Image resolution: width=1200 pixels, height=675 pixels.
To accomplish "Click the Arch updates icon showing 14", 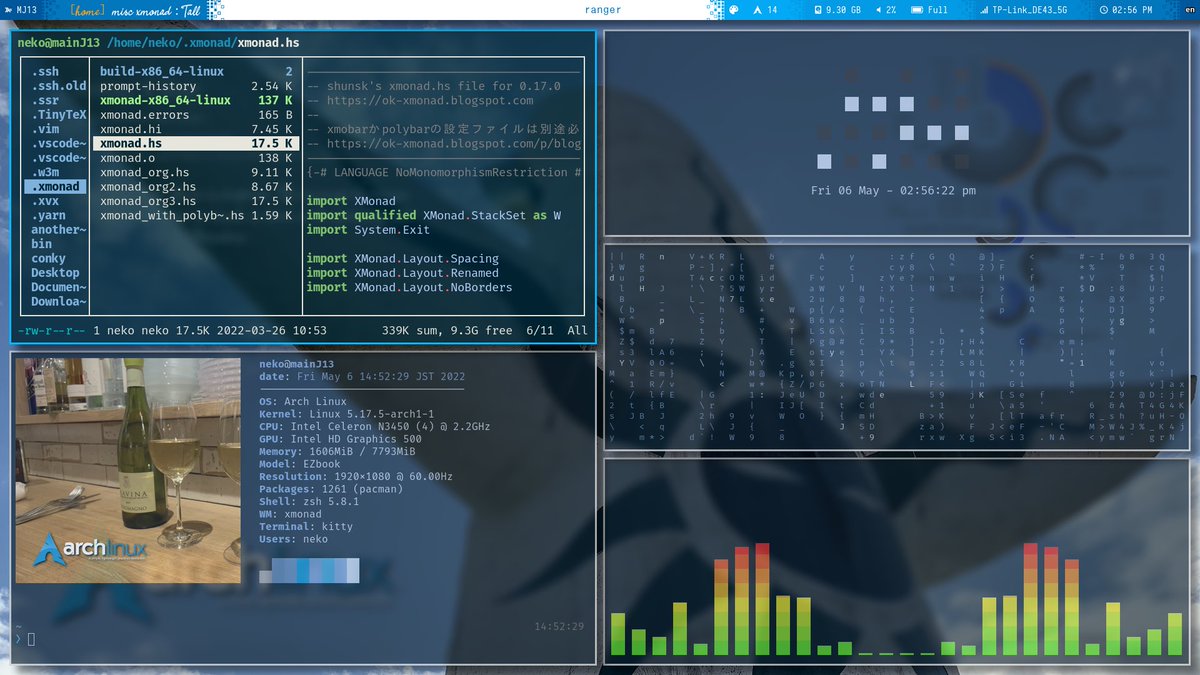I will tap(757, 10).
